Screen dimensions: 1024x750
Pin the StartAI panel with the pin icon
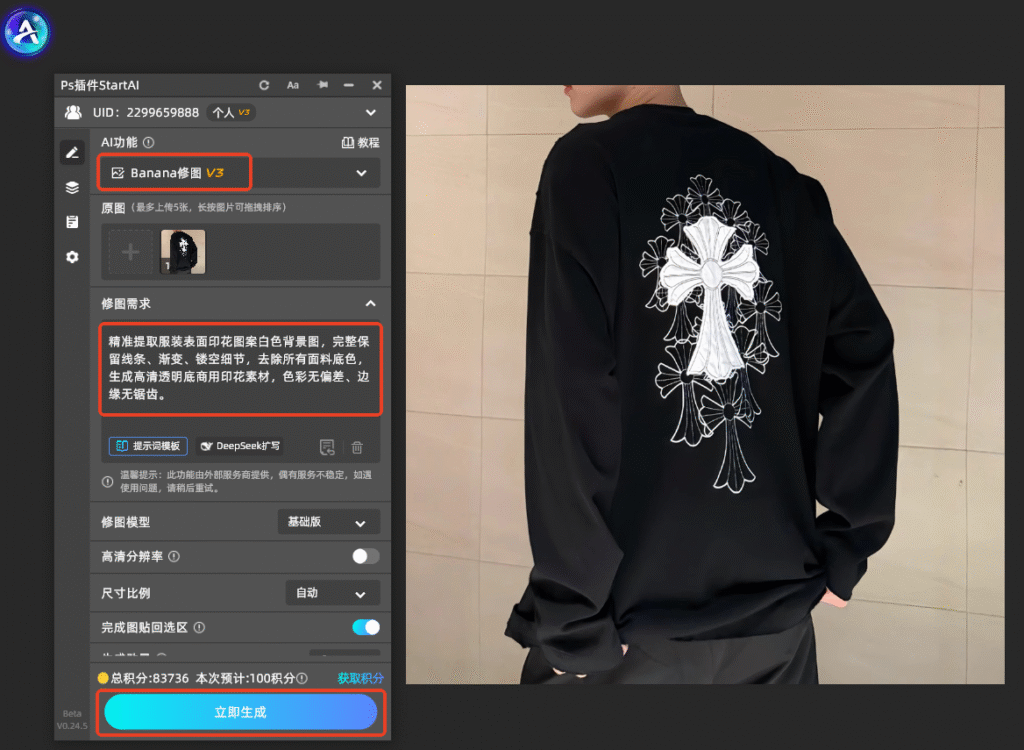click(x=323, y=85)
